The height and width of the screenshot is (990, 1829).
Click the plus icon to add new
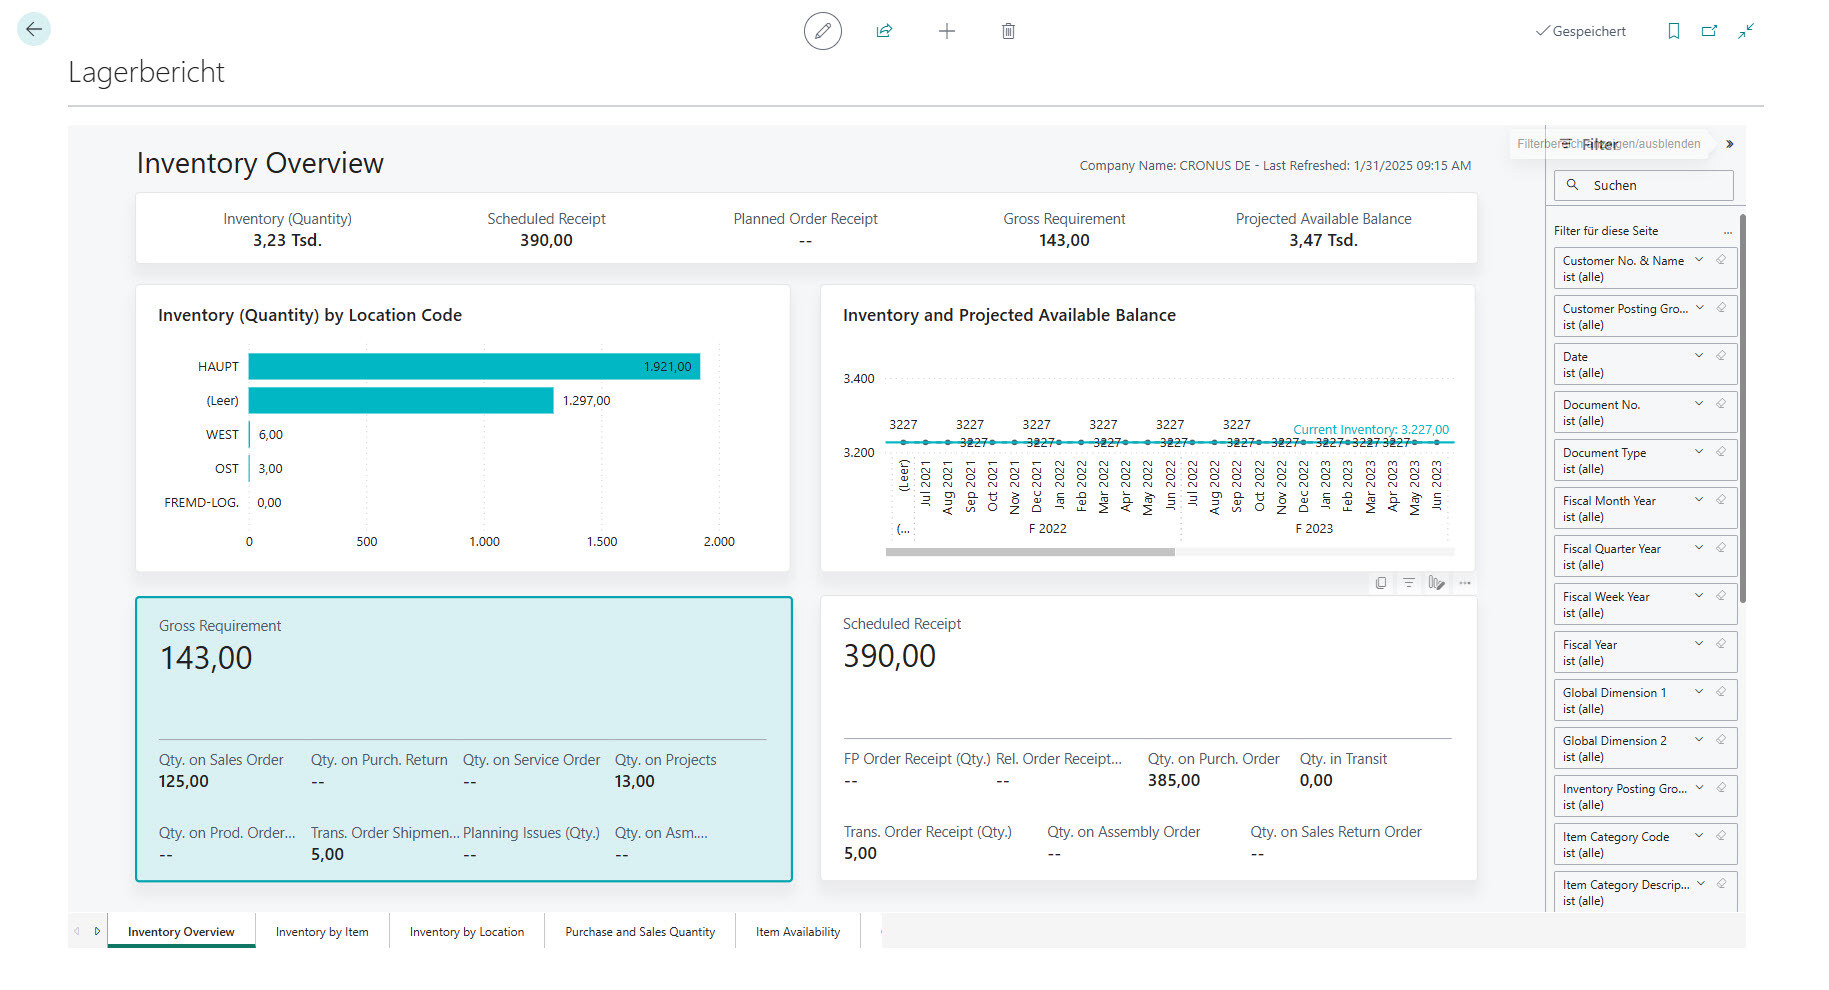[x=947, y=31]
